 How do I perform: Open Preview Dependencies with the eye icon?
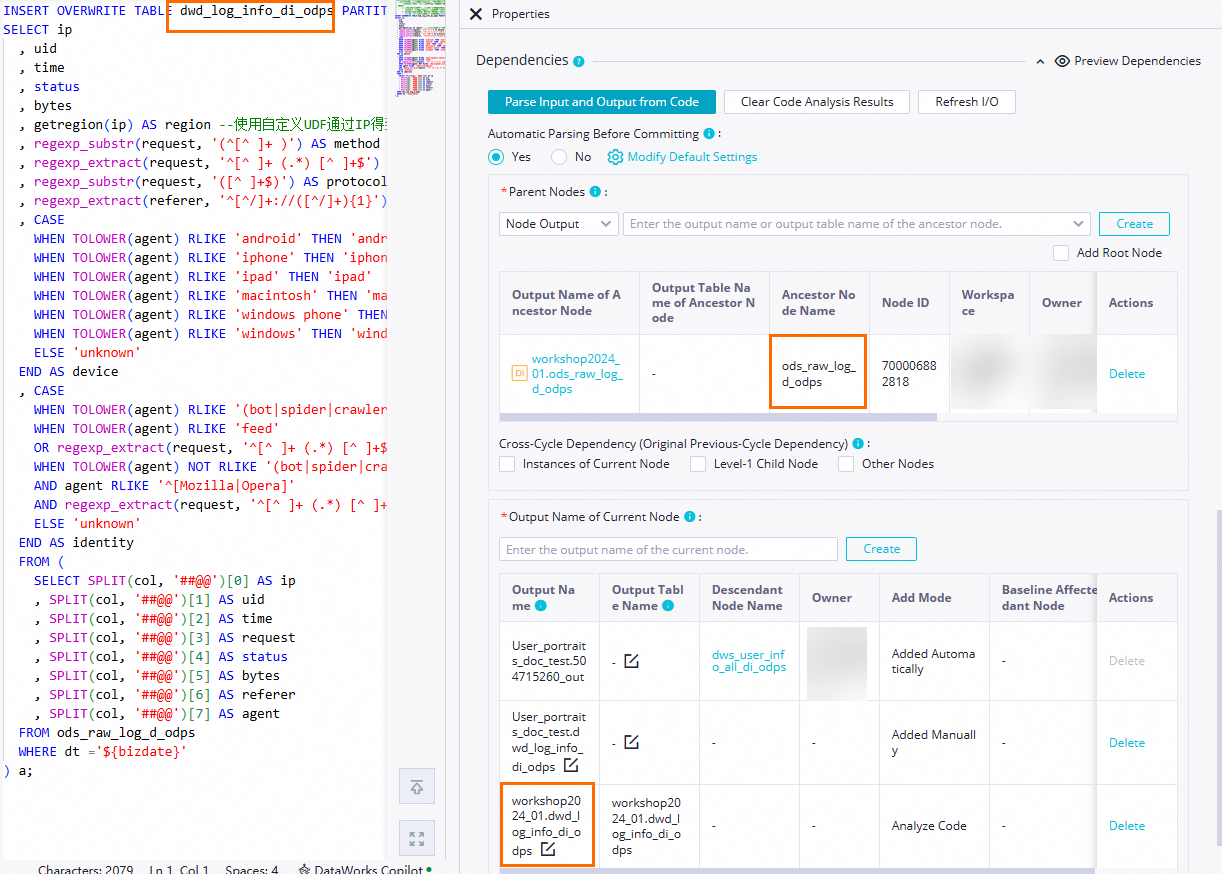(1062, 61)
